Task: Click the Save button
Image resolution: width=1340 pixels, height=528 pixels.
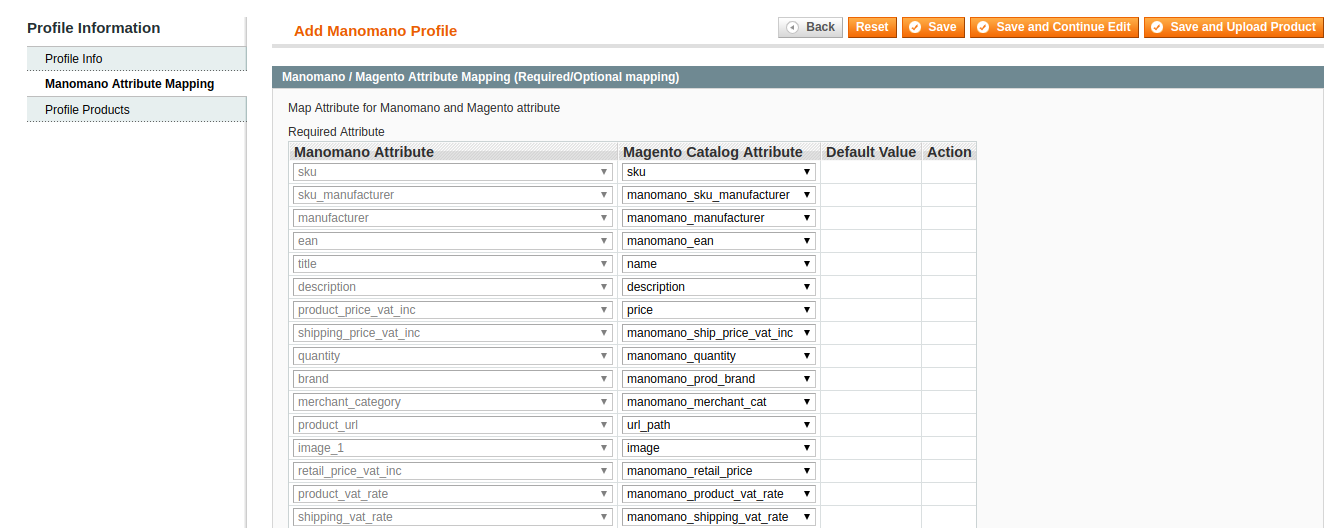Action: coord(933,27)
